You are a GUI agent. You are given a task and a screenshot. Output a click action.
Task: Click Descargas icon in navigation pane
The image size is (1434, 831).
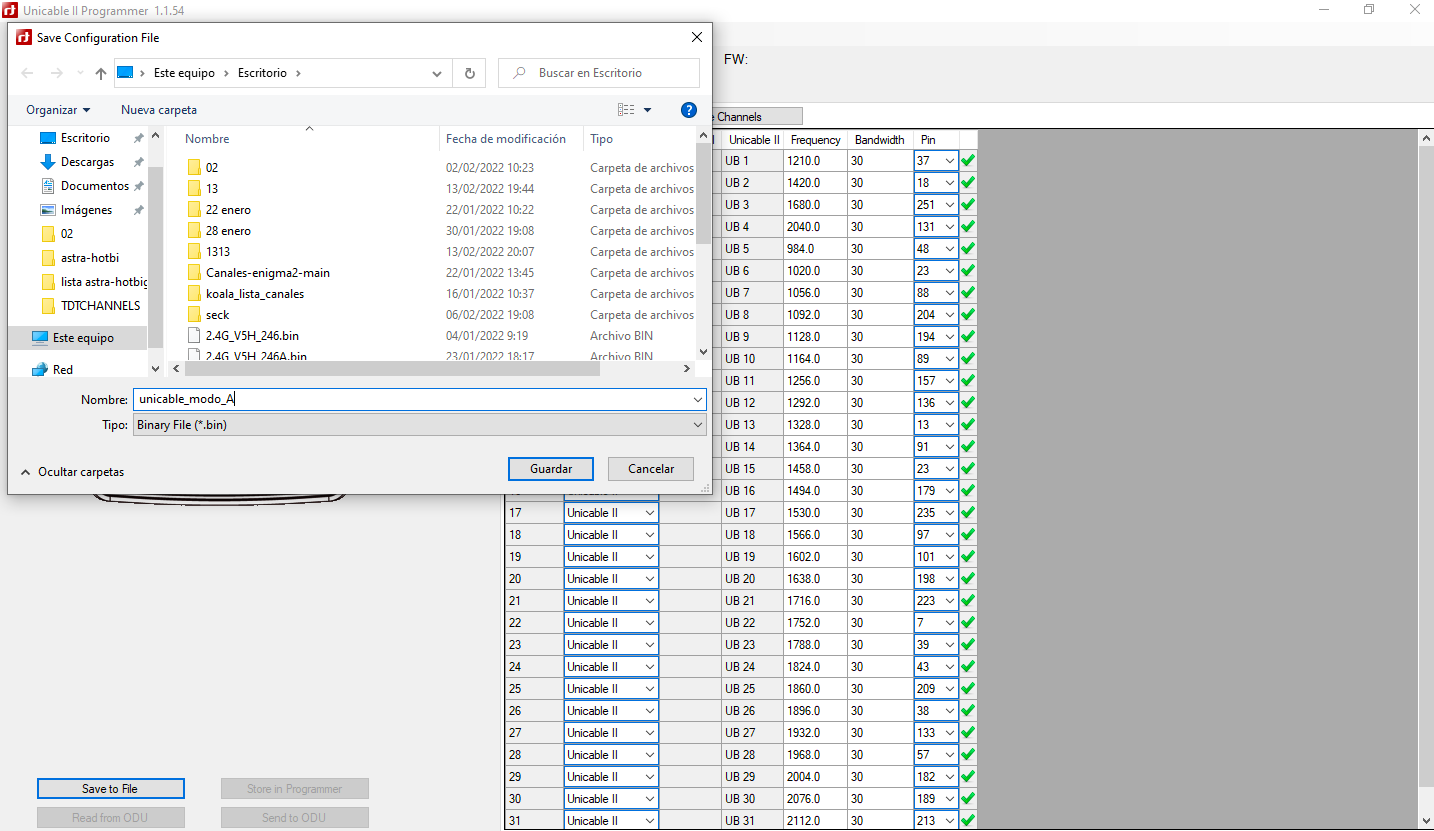47,162
